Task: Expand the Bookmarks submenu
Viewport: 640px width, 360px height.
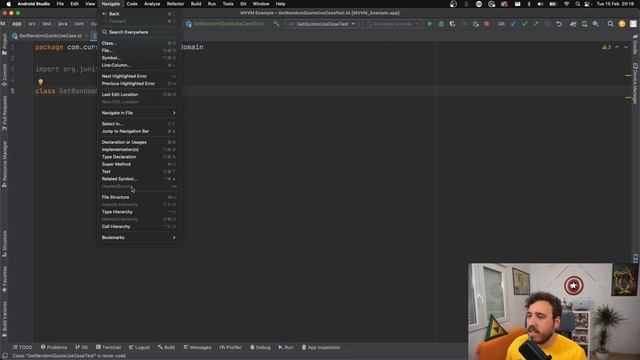Action: [139, 238]
